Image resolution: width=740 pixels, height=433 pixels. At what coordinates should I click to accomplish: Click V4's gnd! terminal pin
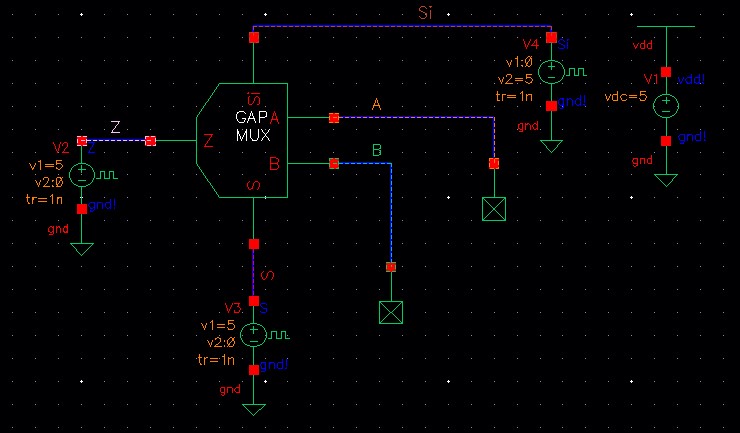pyautogui.click(x=551, y=106)
